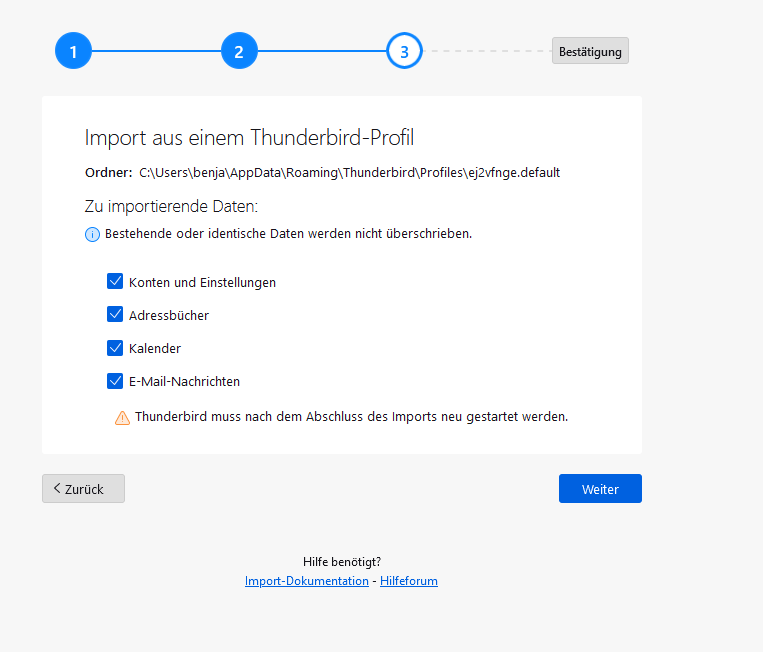Click the 'Hilfe benötigt?' text
The height and width of the screenshot is (652, 763).
[x=342, y=562]
